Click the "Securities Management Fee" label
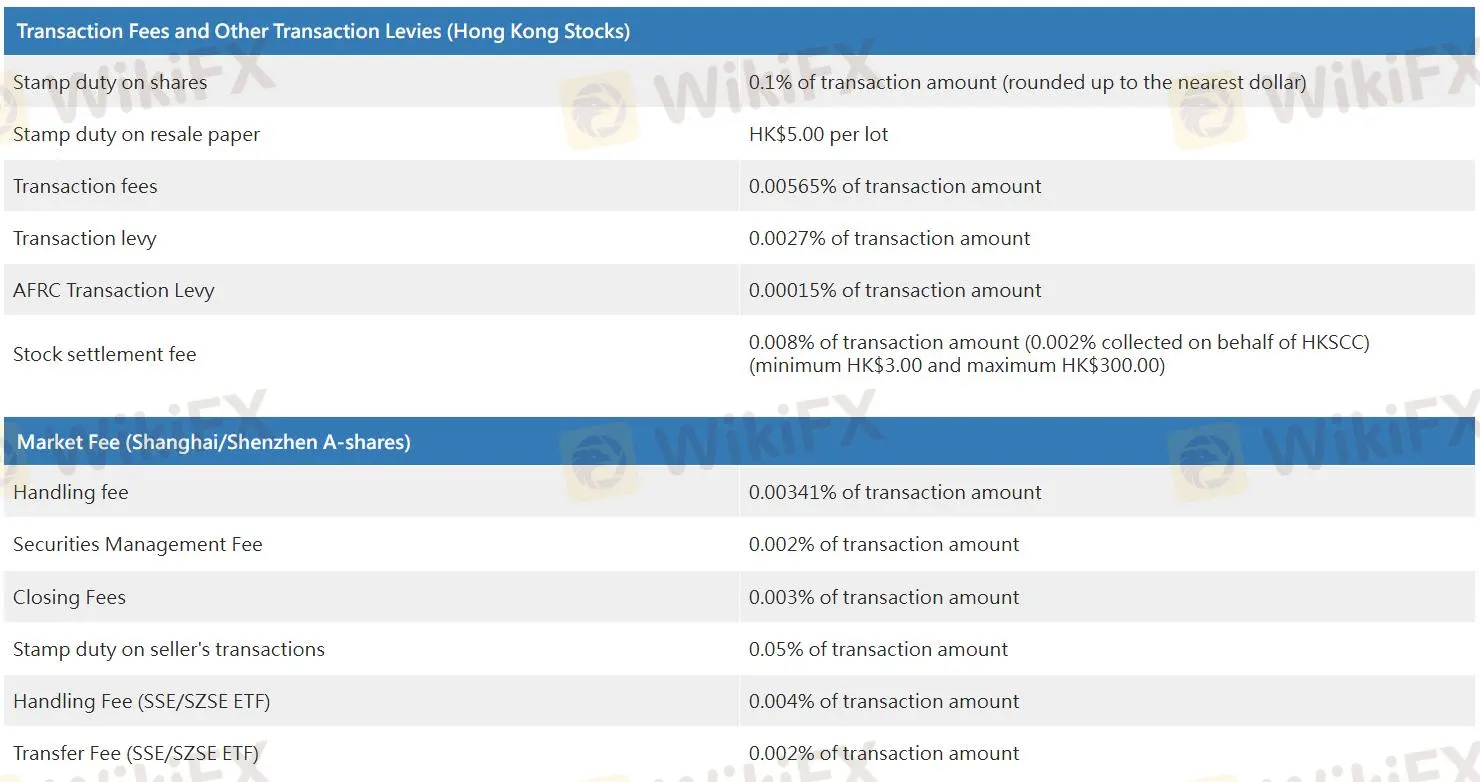The width and height of the screenshot is (1480, 782). coord(138,544)
